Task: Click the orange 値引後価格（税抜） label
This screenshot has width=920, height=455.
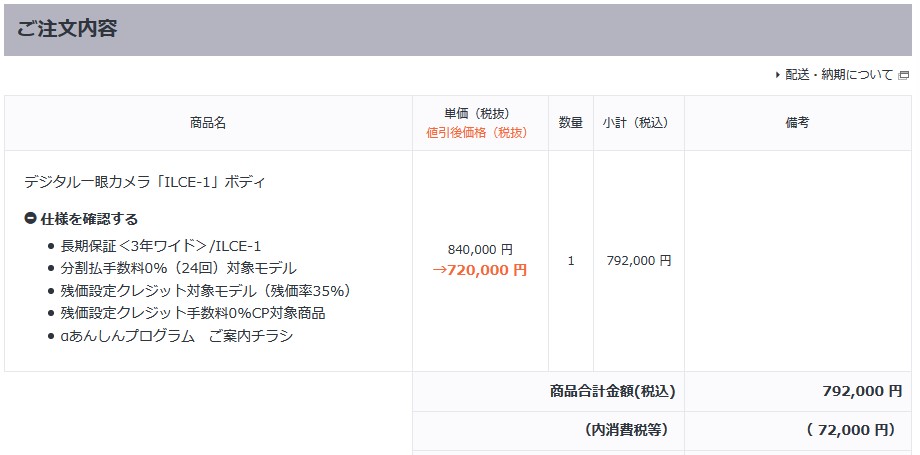Action: 477,133
